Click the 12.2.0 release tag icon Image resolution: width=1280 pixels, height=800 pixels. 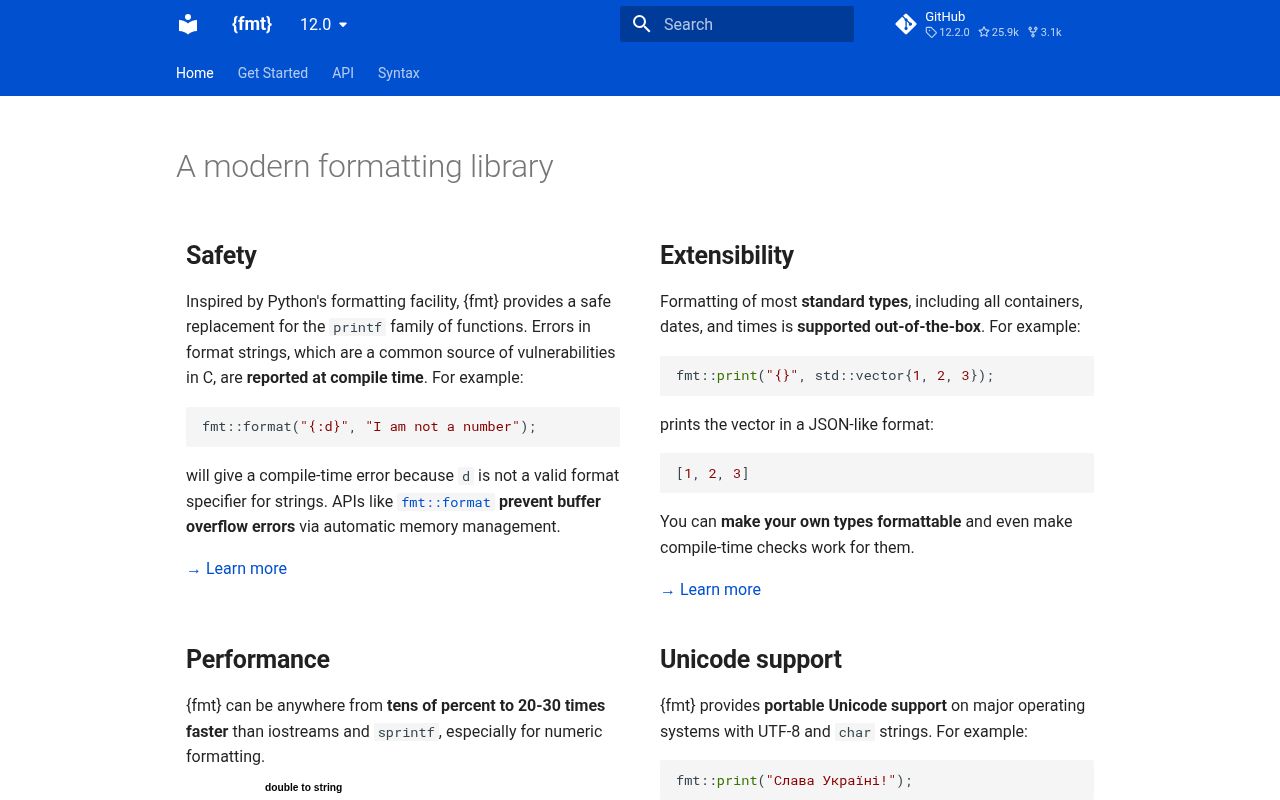[931, 32]
